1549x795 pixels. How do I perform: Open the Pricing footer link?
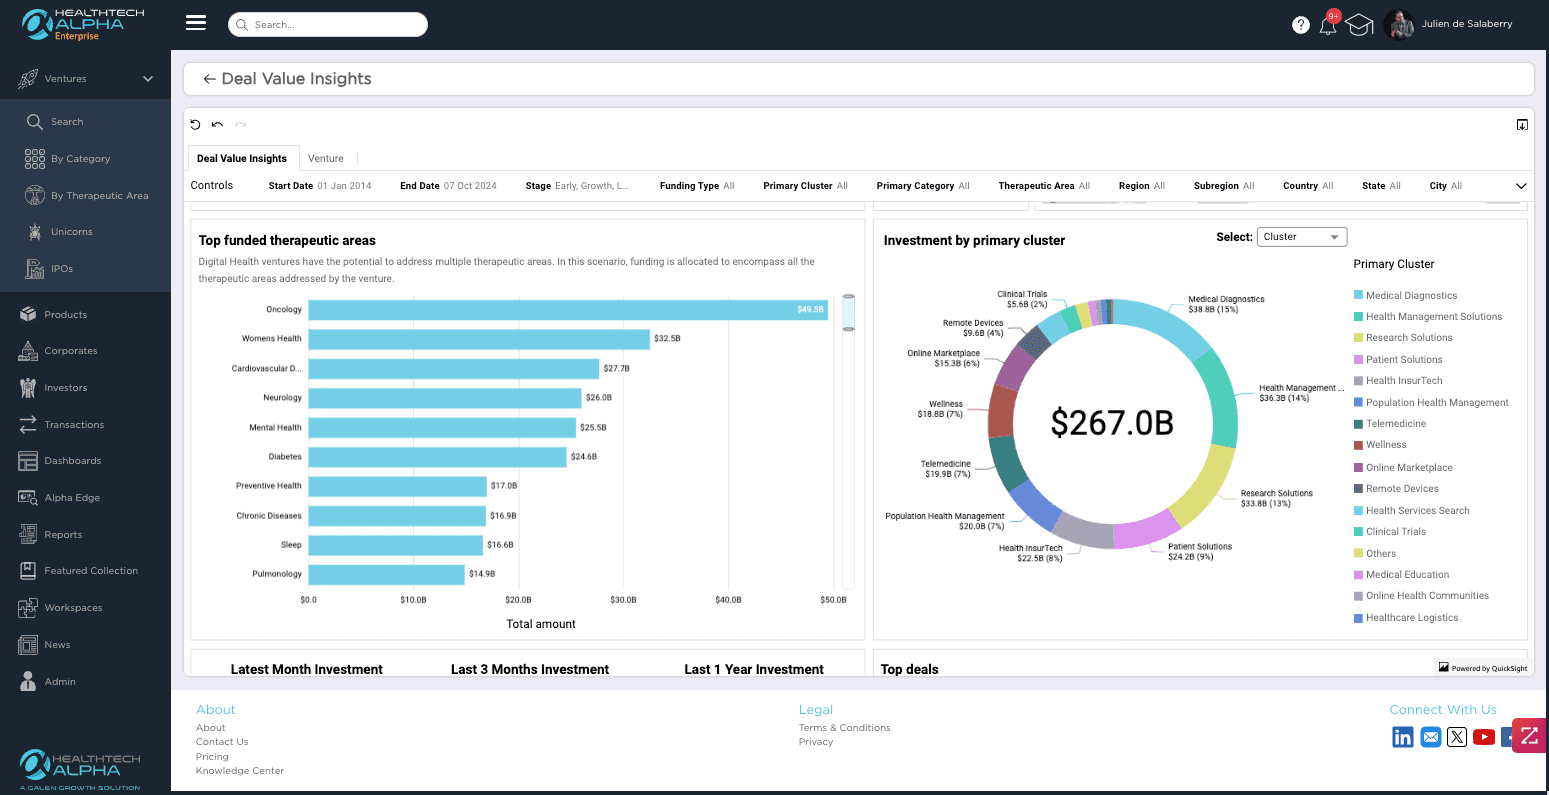[212, 757]
